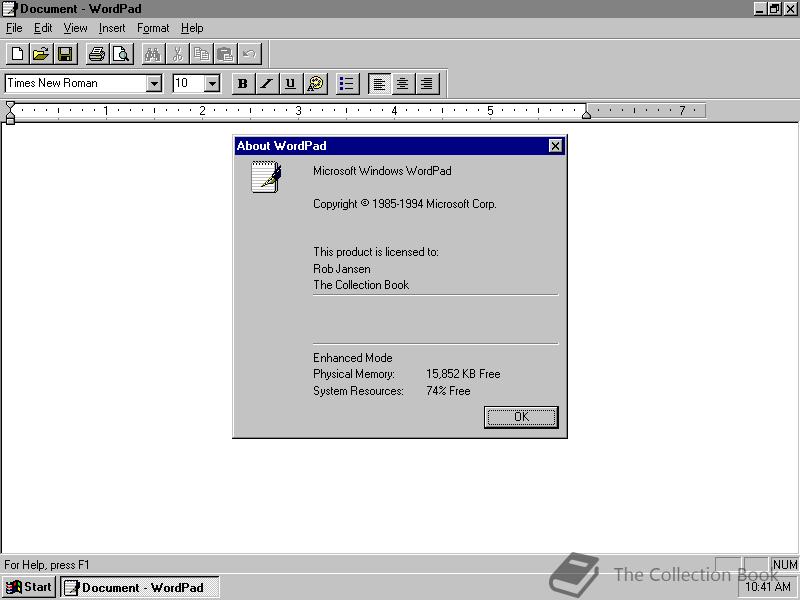
Task: Open the Format menu
Action: pos(153,28)
